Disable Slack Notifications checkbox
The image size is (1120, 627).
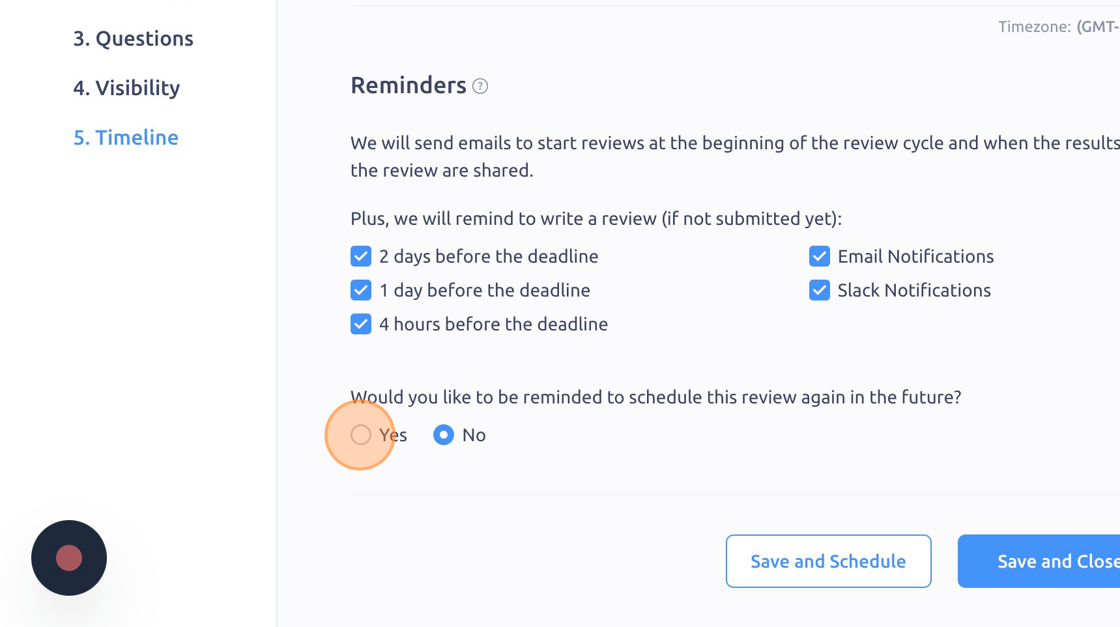819,290
